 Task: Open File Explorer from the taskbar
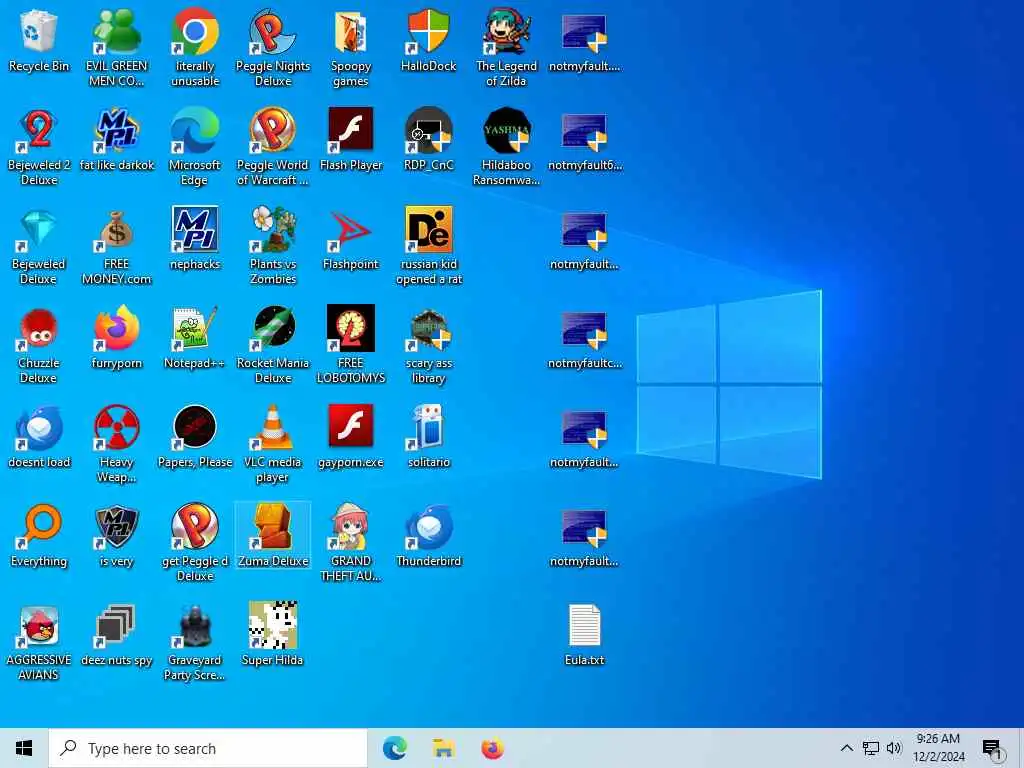(x=443, y=748)
